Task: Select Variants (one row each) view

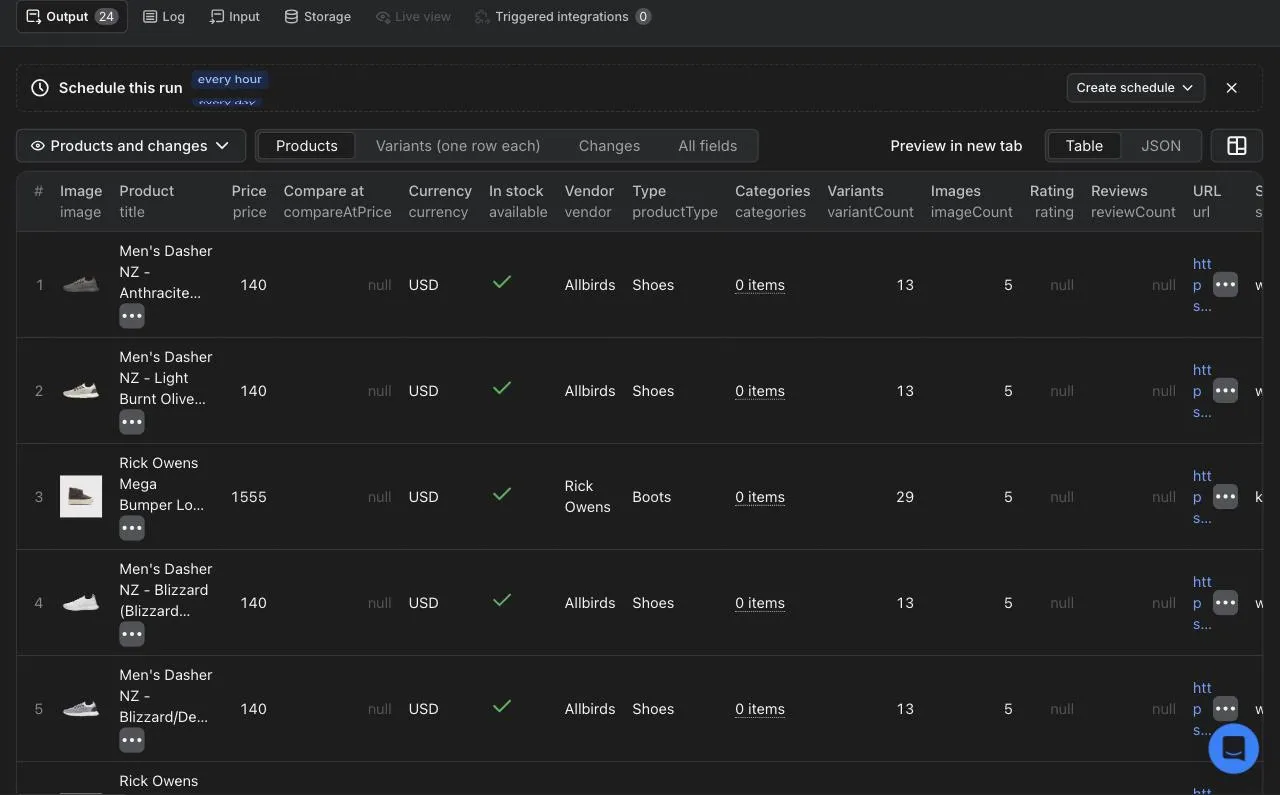Action: pyautogui.click(x=458, y=146)
